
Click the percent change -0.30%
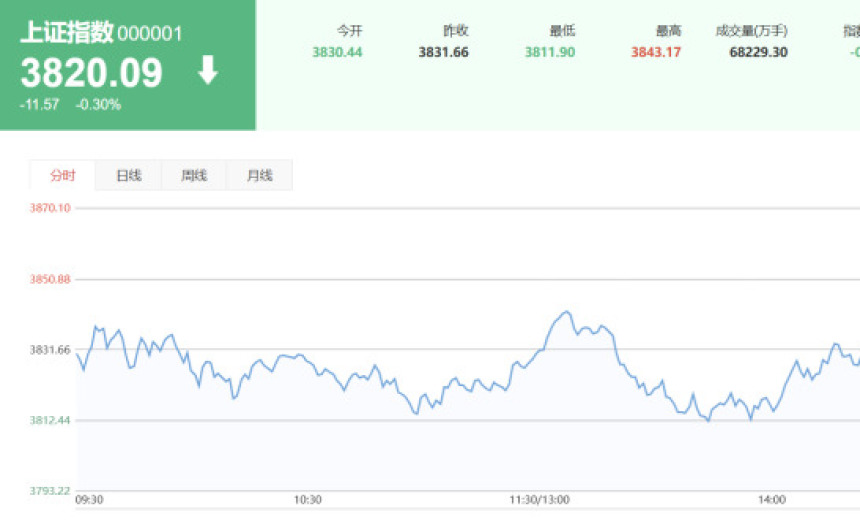point(98,105)
